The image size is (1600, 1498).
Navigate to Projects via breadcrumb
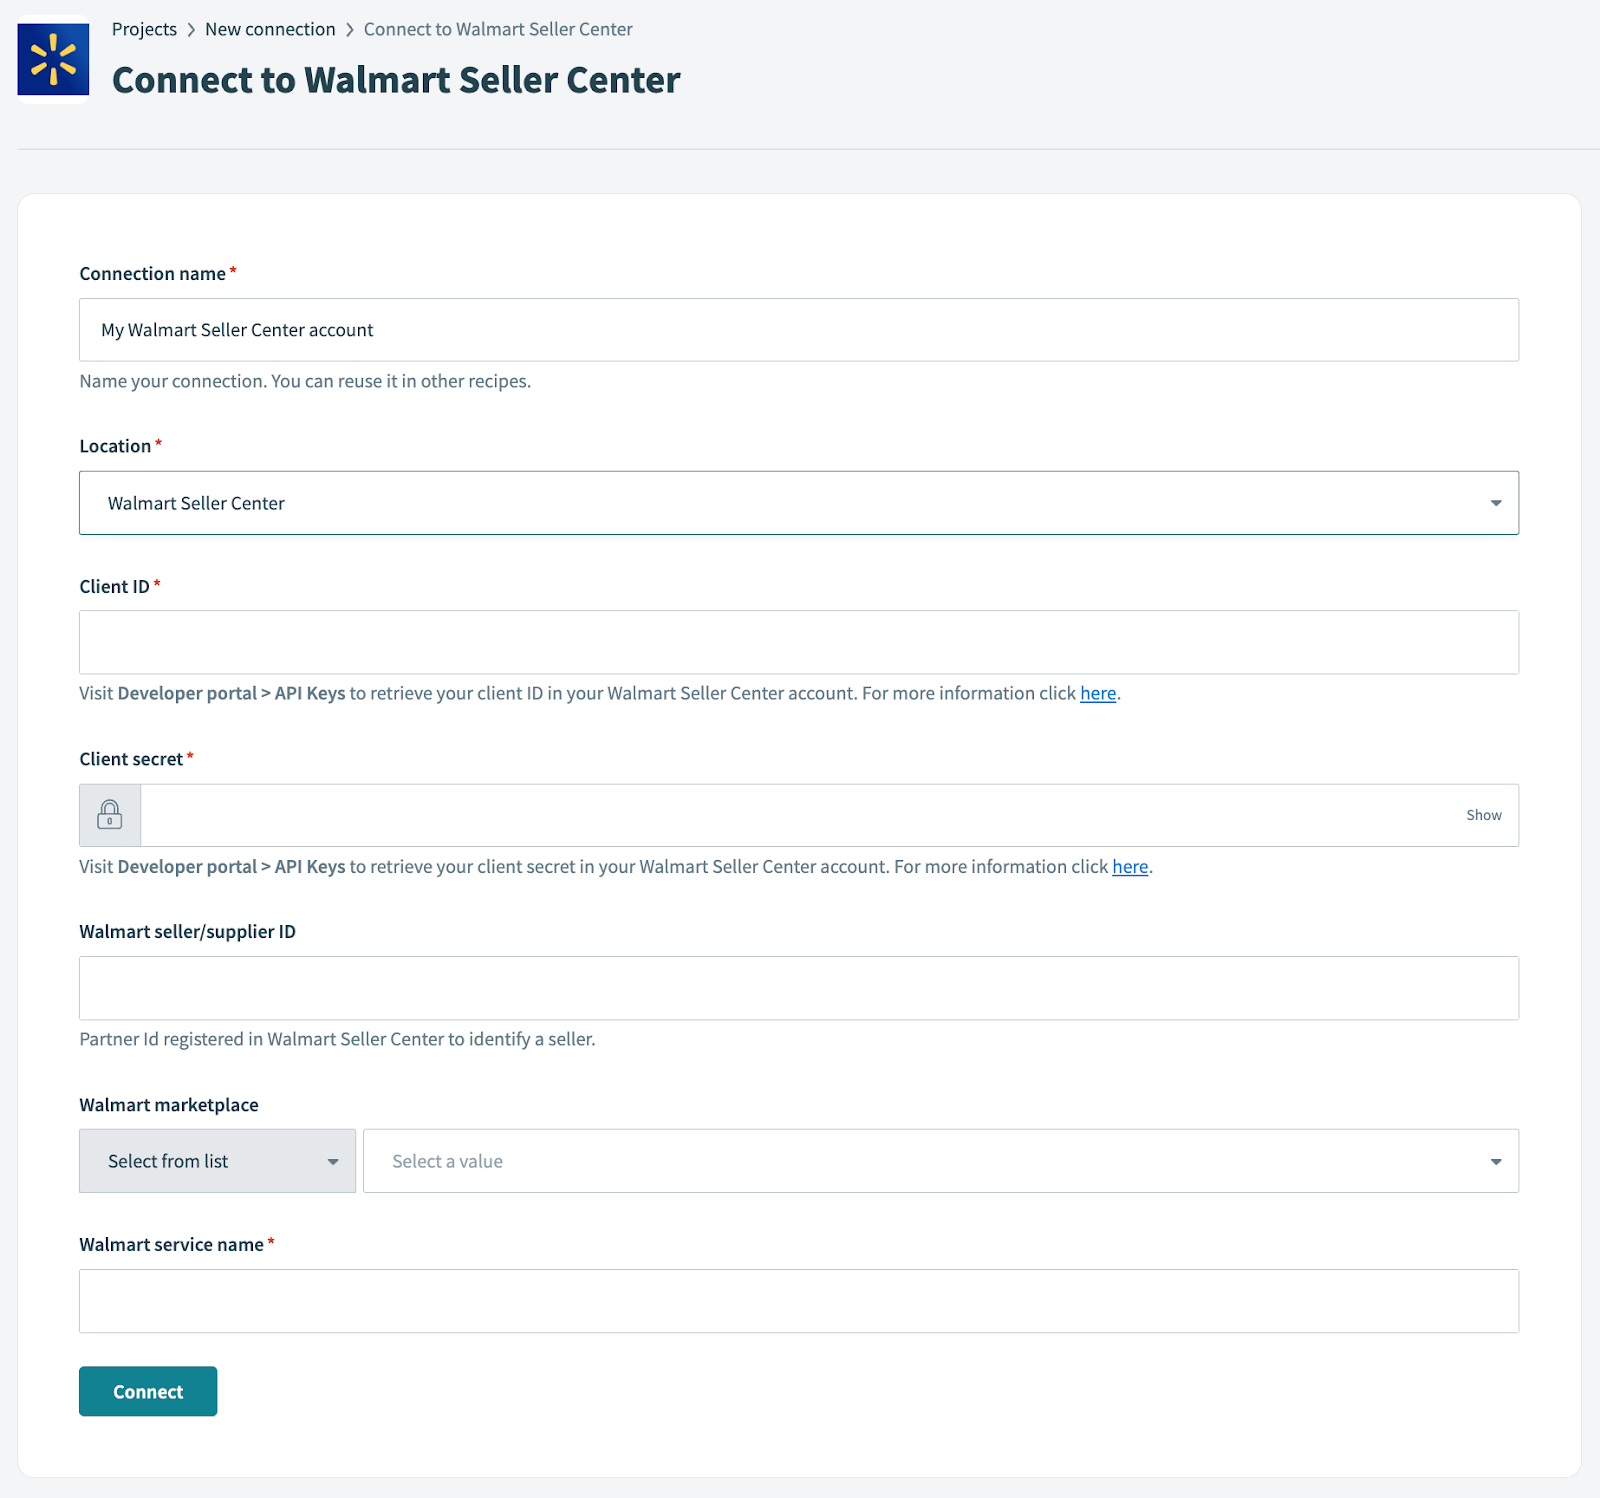[x=144, y=29]
